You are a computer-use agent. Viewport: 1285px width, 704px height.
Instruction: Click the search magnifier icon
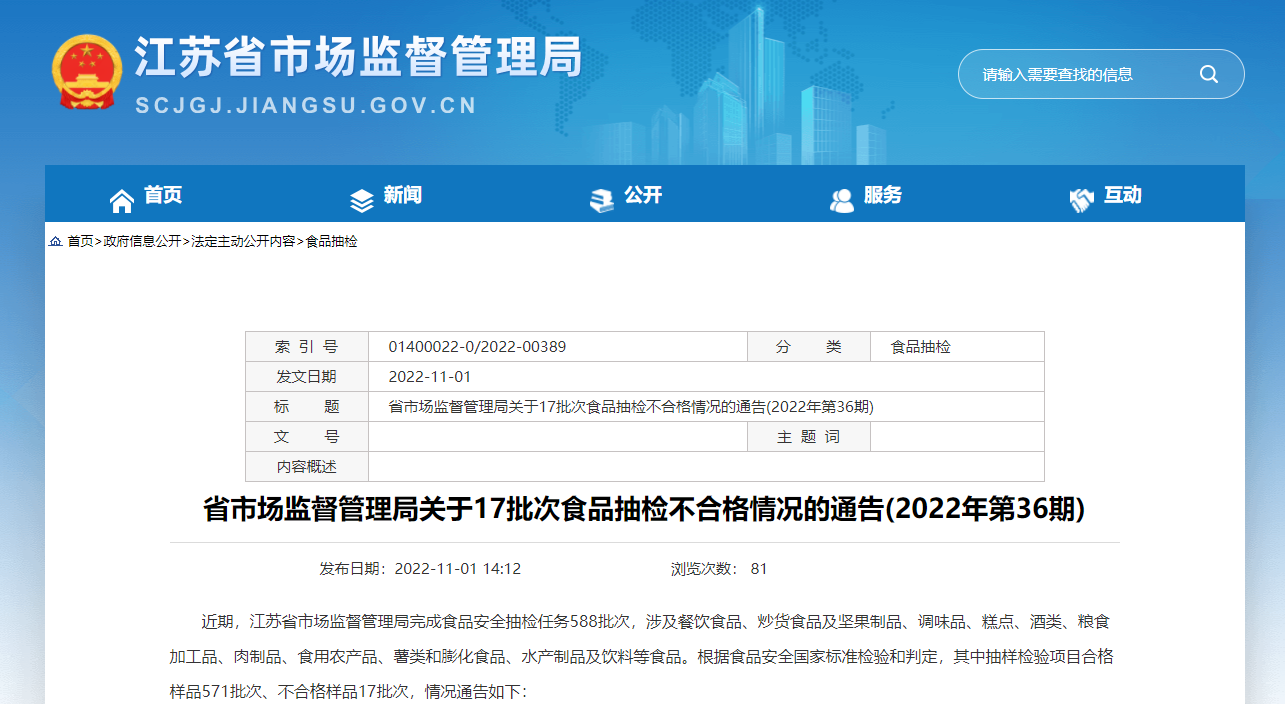point(1209,74)
